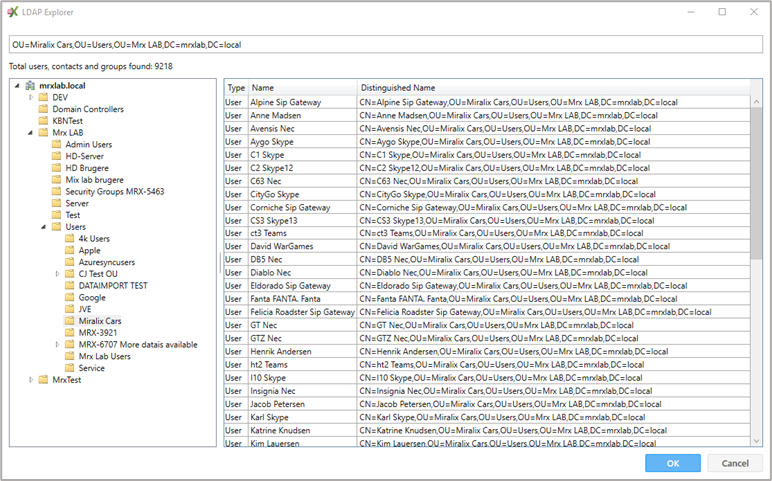
Task: Click the Domain Controllers folder icon
Action: pos(43,109)
